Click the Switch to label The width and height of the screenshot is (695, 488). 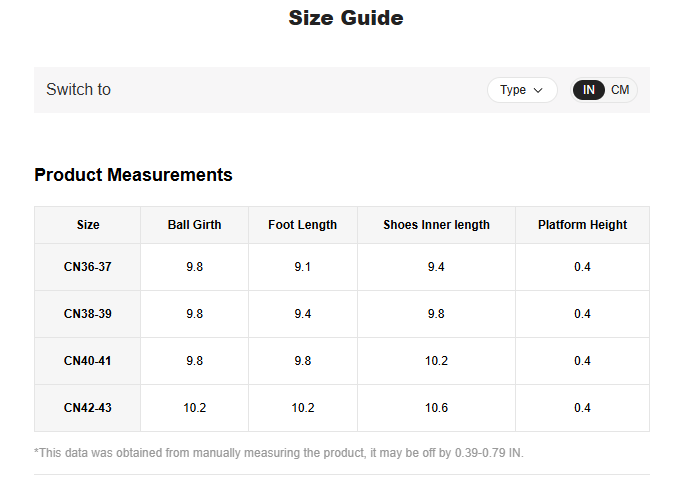pos(78,90)
